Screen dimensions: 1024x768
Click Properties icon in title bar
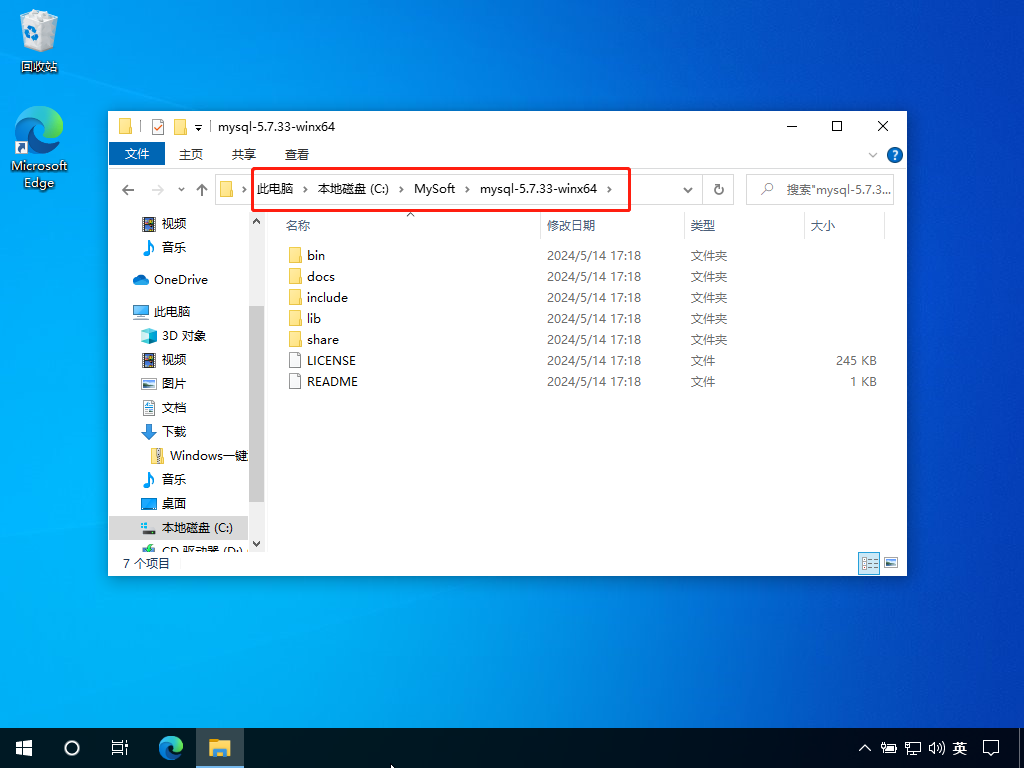click(x=158, y=127)
